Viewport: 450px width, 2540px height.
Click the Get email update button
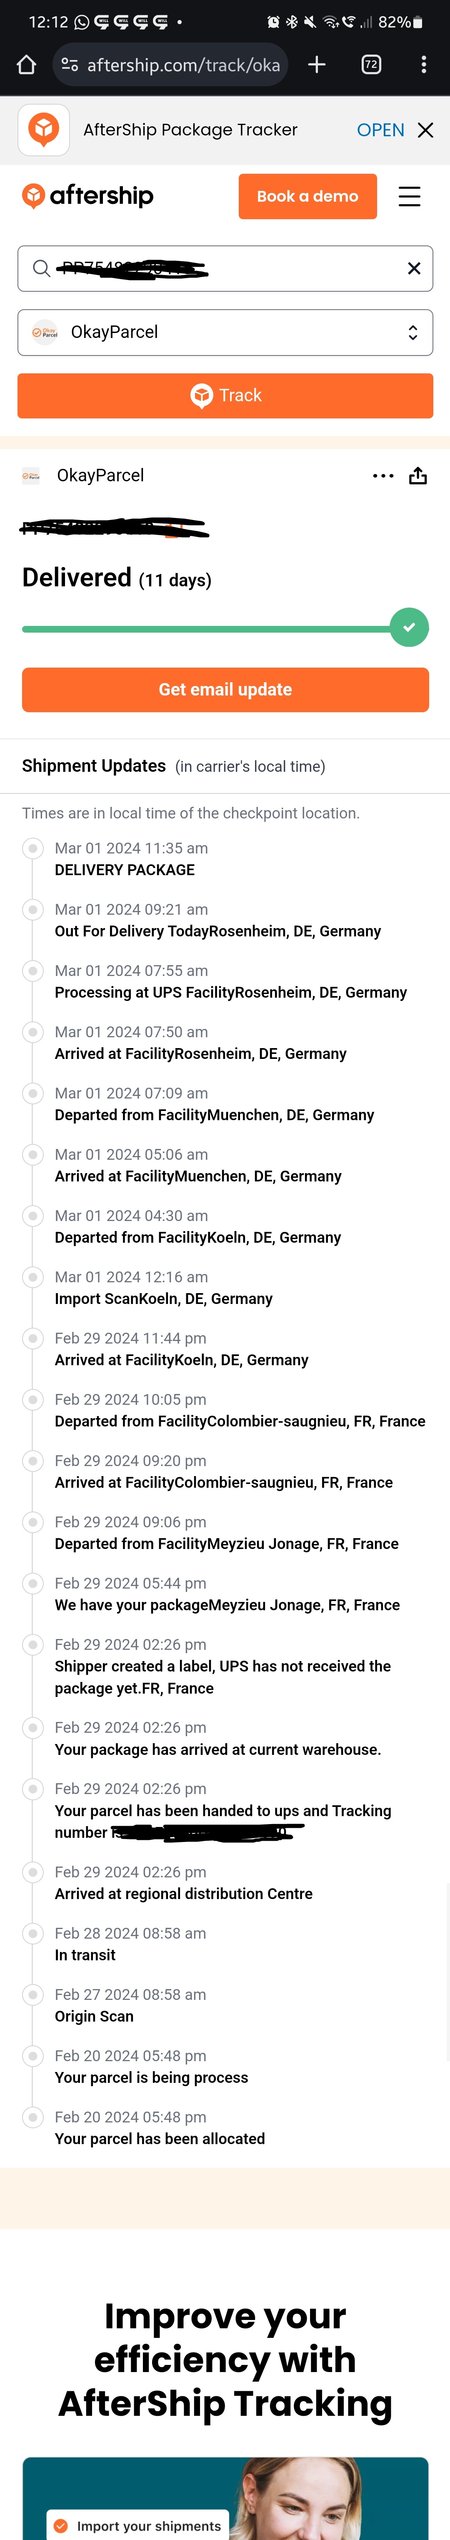(x=225, y=690)
